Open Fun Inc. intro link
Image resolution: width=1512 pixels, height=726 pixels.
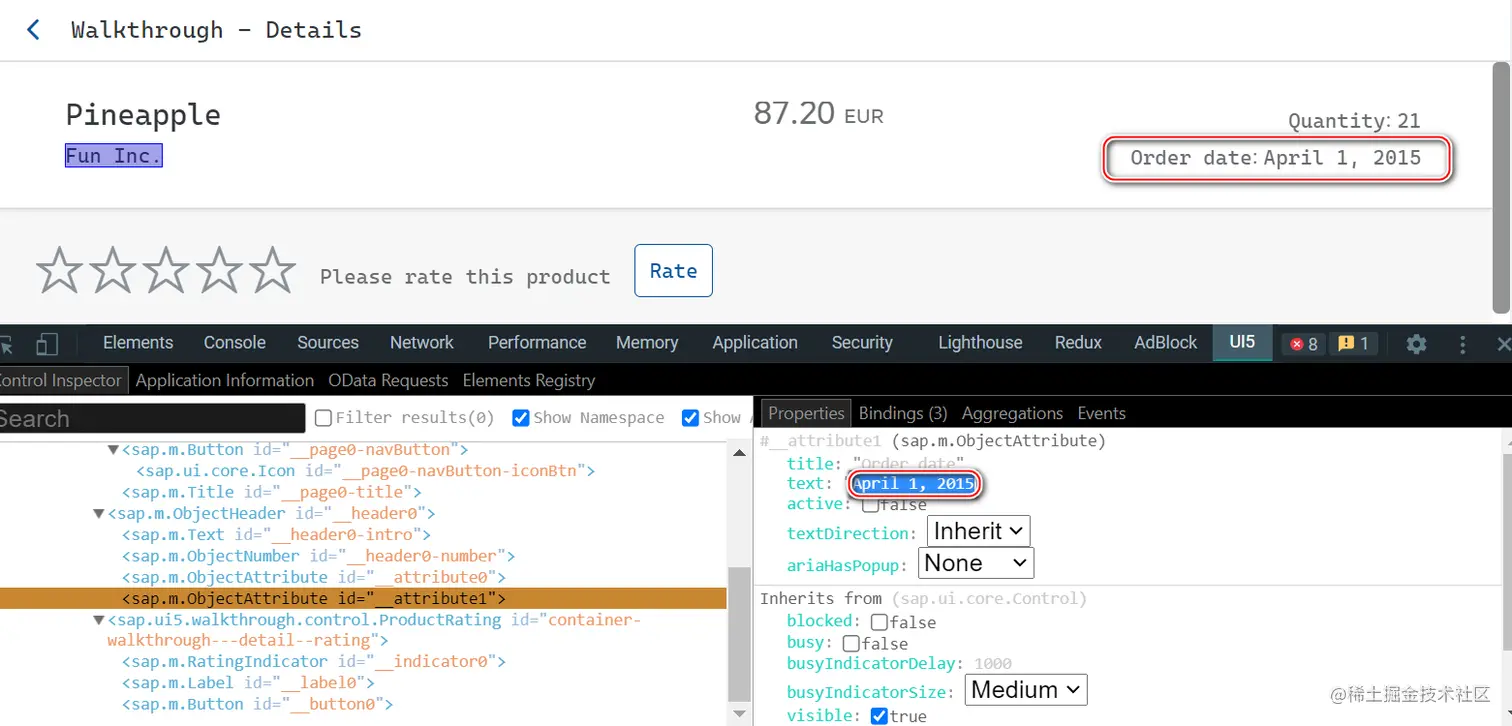tap(113, 156)
